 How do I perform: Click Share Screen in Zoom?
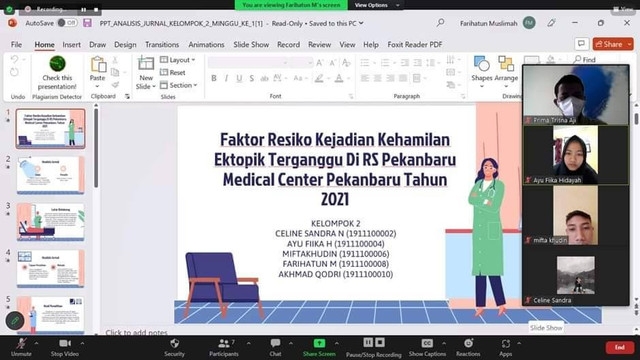[x=319, y=348]
